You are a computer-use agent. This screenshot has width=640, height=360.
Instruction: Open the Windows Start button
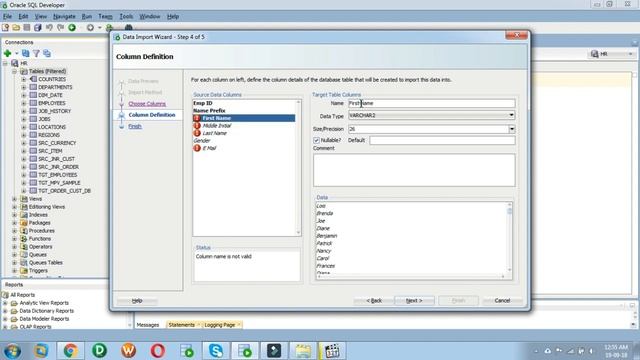coord(12,351)
